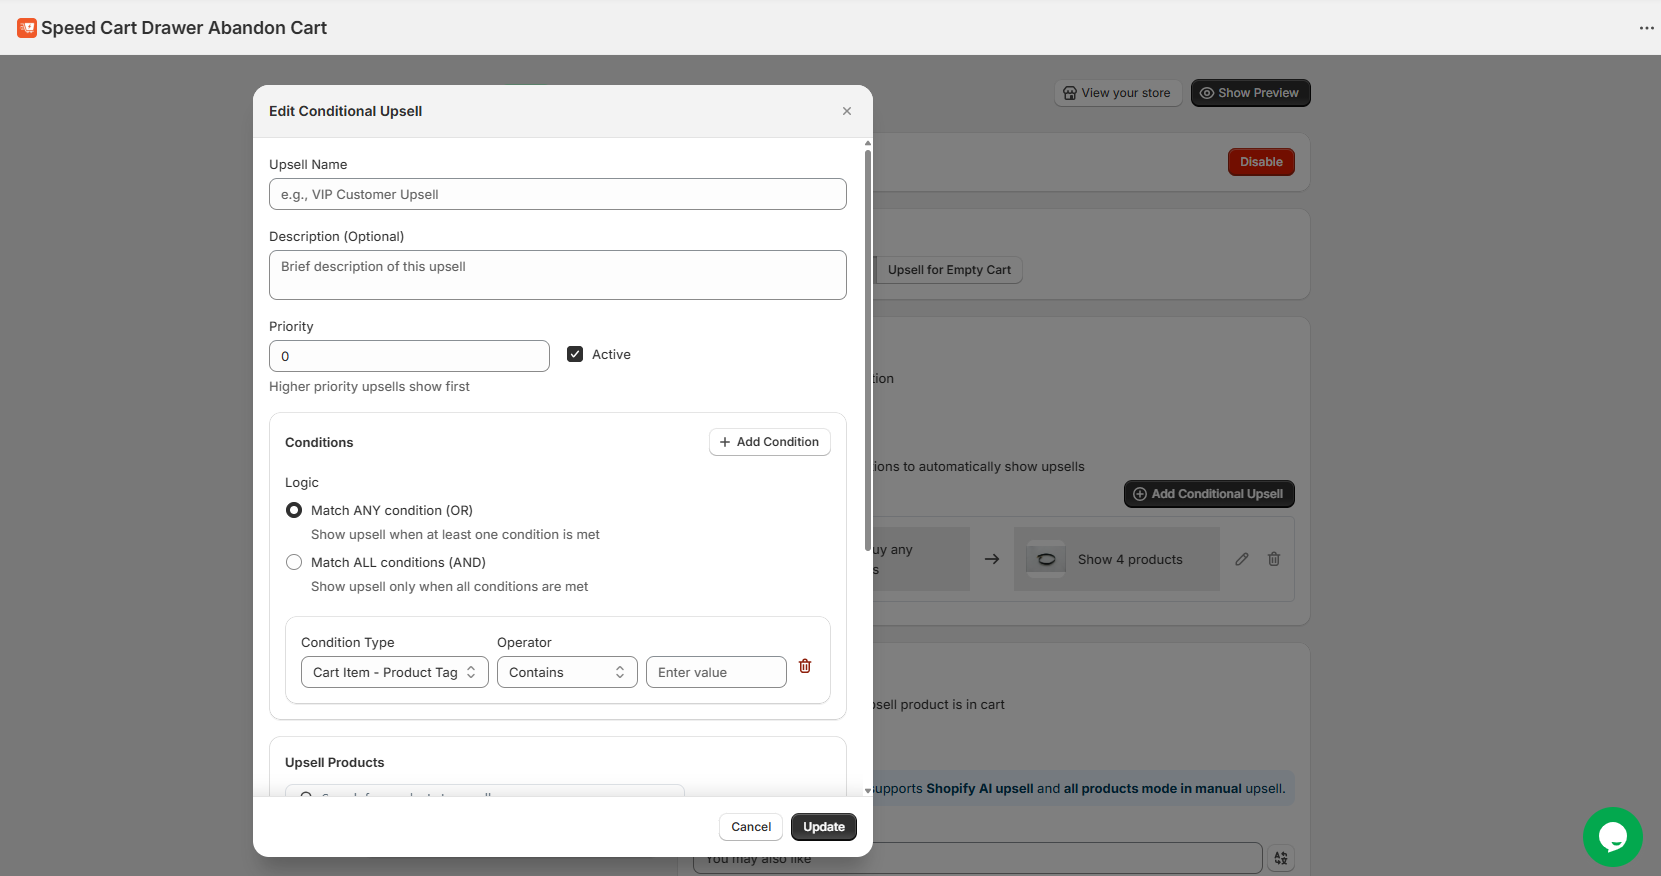This screenshot has height=876, width=1661.
Task: Click the trash icon beside Show 4 products
Action: pyautogui.click(x=1274, y=559)
